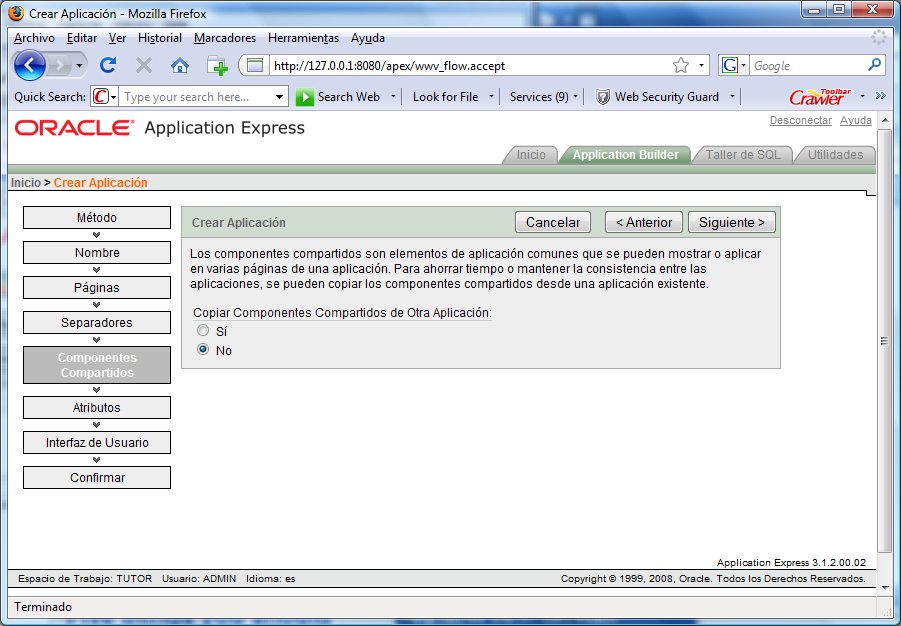
Task: Click the page identity icon in the address bar
Action: [255, 66]
